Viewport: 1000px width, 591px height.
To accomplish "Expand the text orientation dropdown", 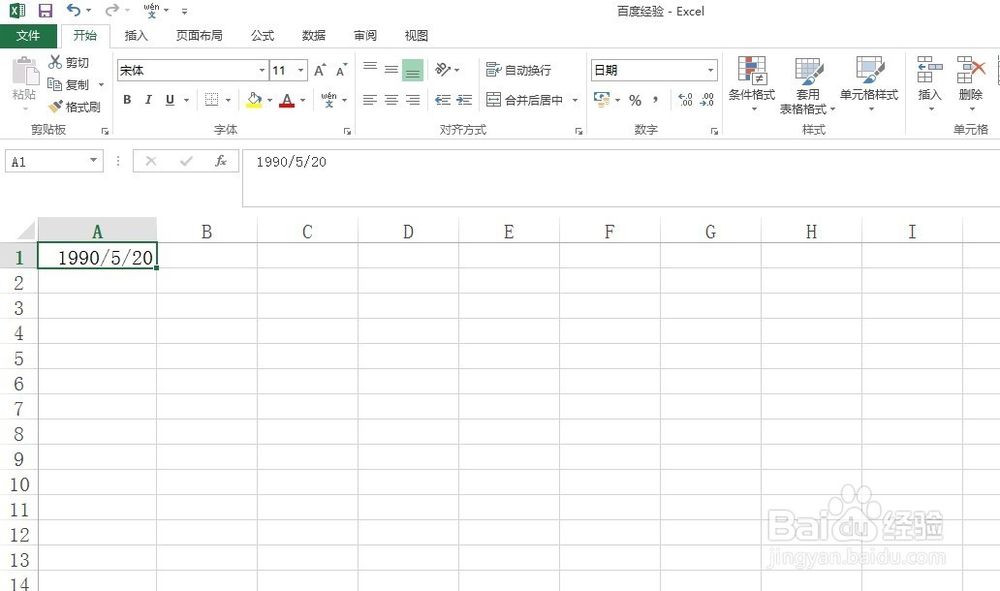I will click(x=457, y=70).
